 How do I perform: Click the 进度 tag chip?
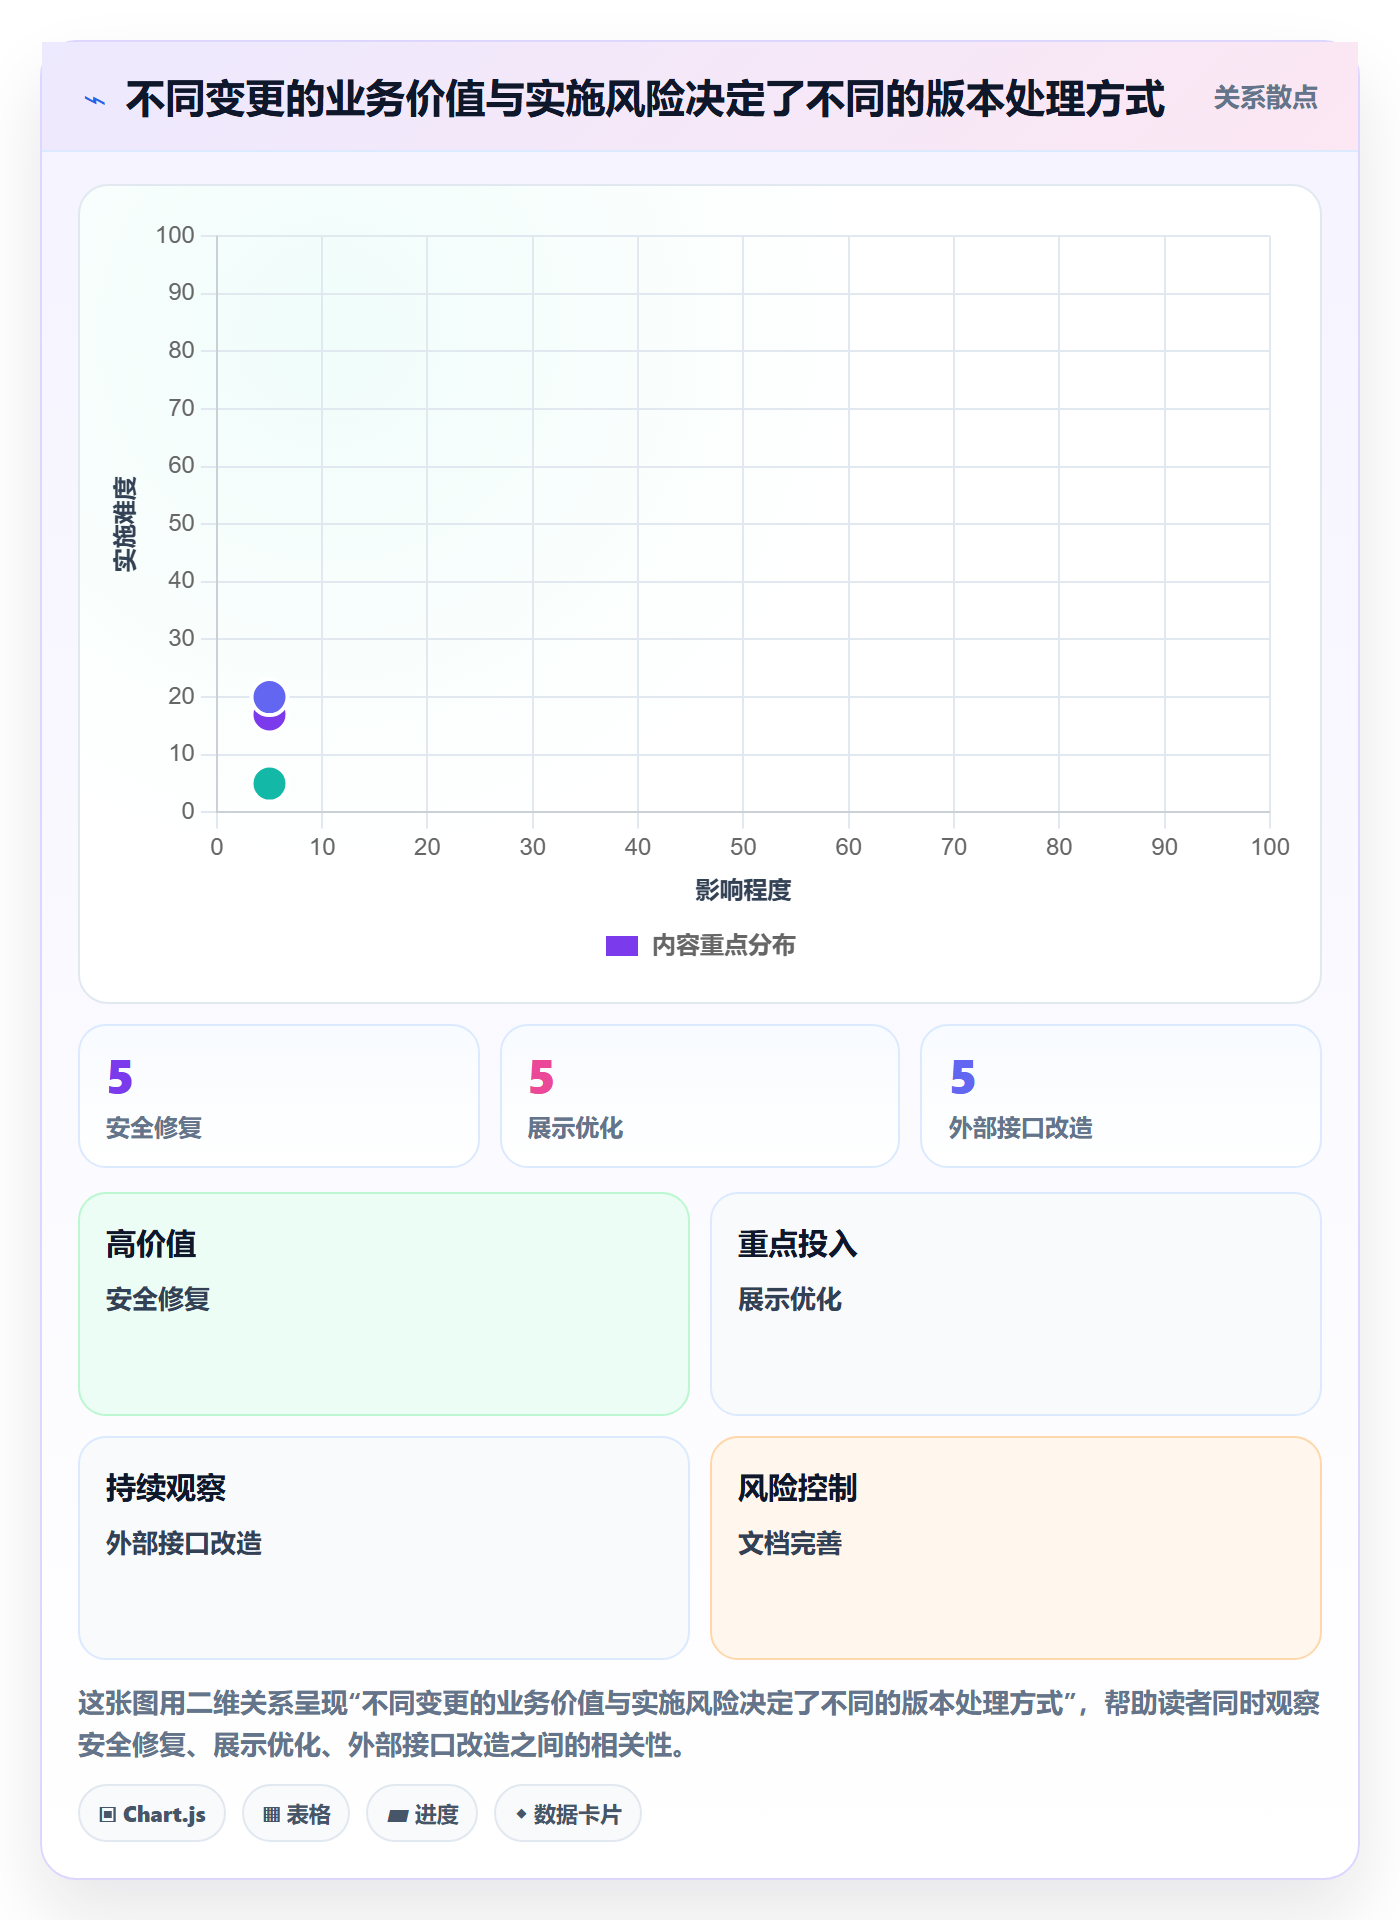pyautogui.click(x=422, y=1814)
